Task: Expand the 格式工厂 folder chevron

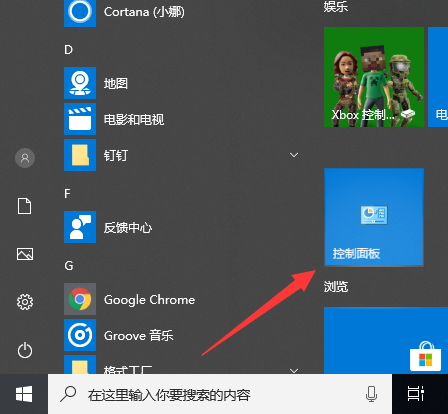Action: (x=294, y=370)
